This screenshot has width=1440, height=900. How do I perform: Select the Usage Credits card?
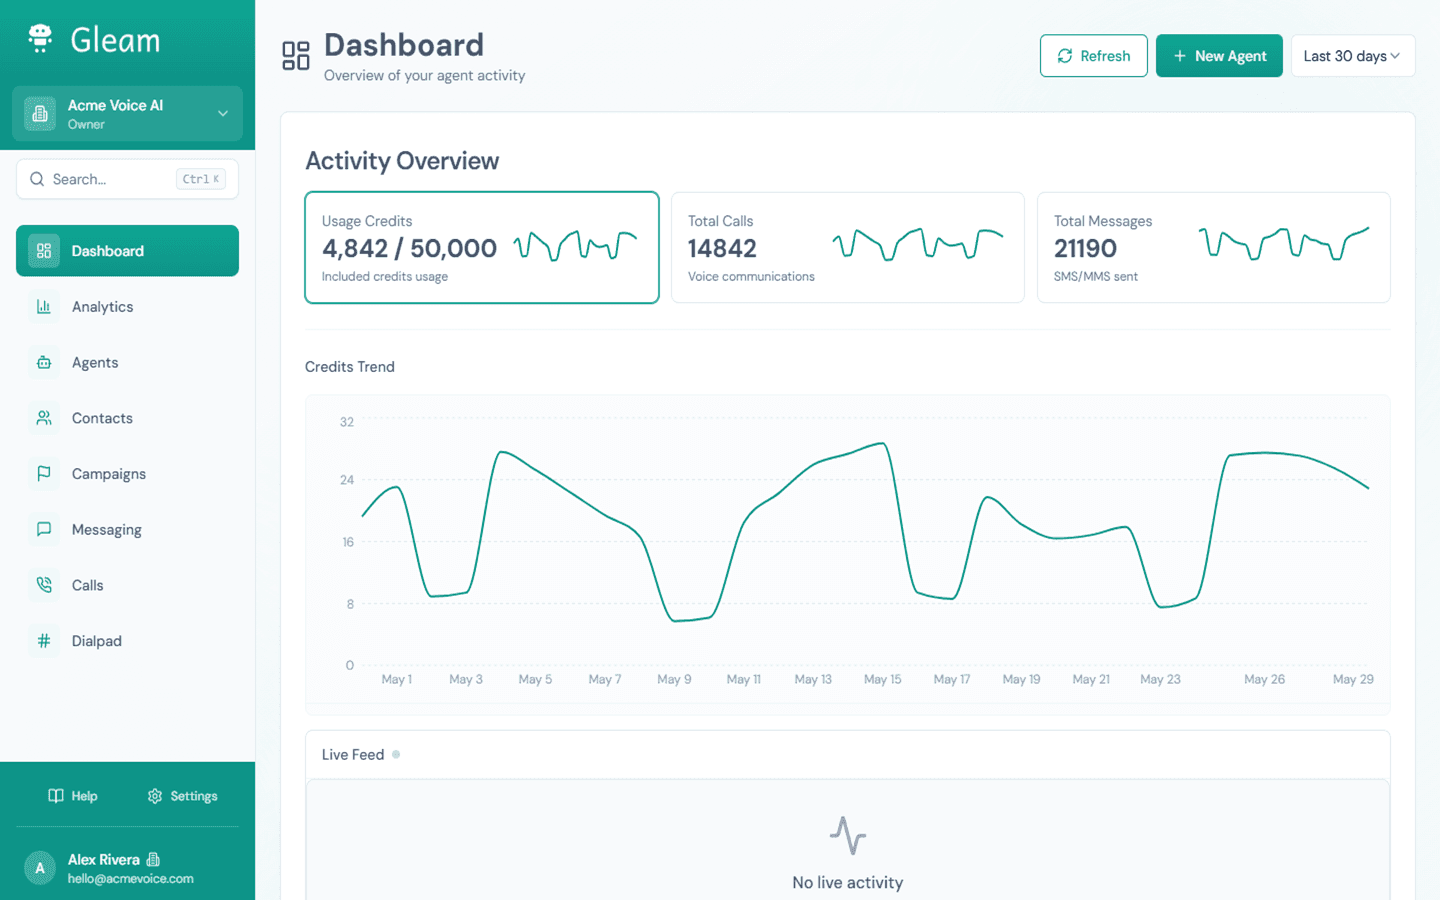(x=482, y=247)
